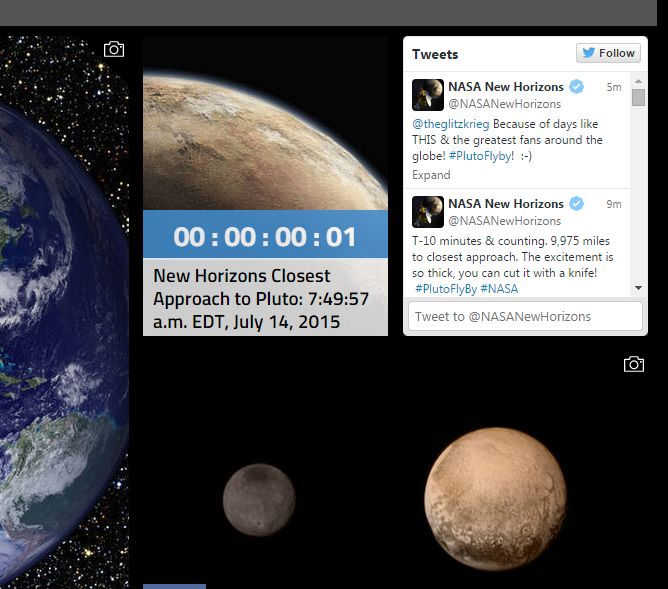Expand the first tweet
The image size is (668, 589).
431,175
